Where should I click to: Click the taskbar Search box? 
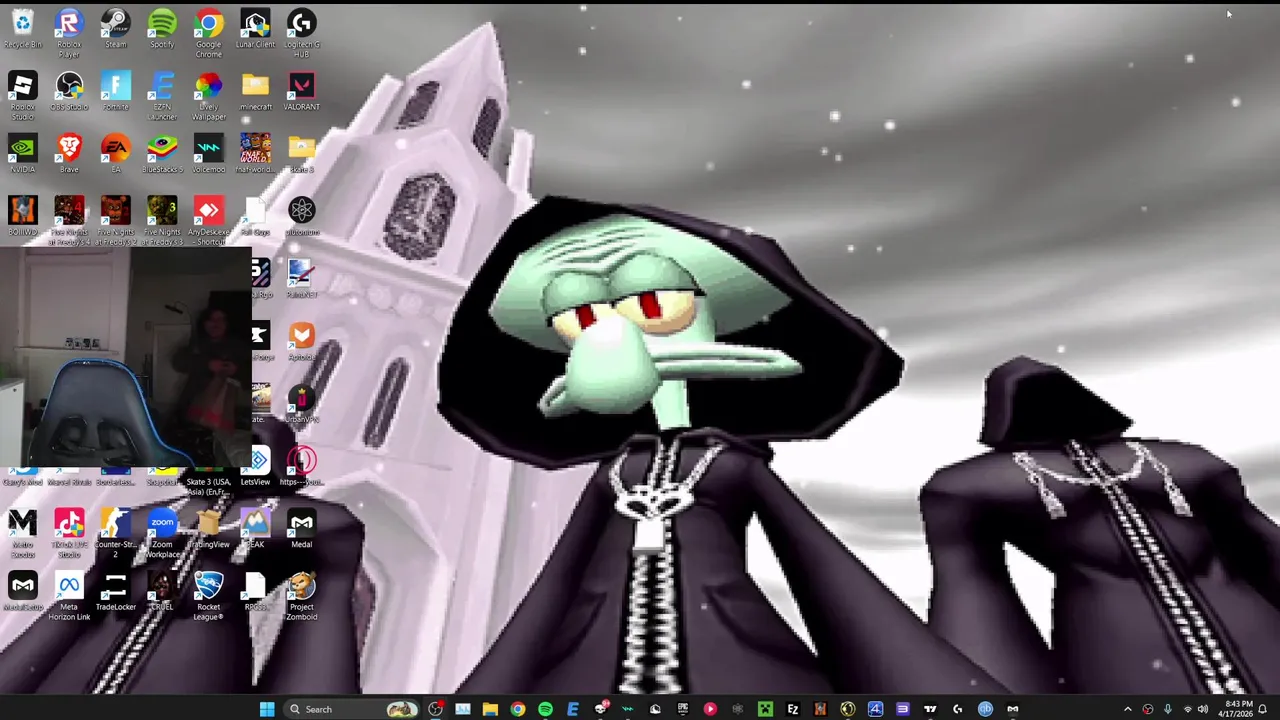pyautogui.click(x=352, y=709)
